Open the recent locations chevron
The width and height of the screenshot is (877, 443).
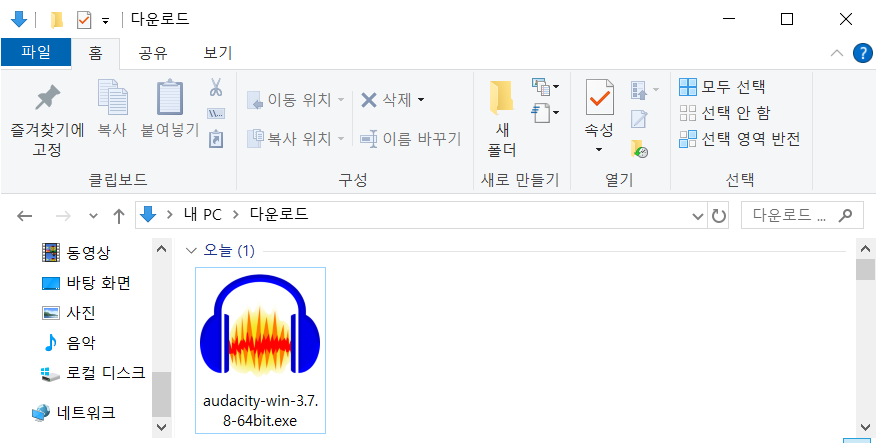point(93,216)
